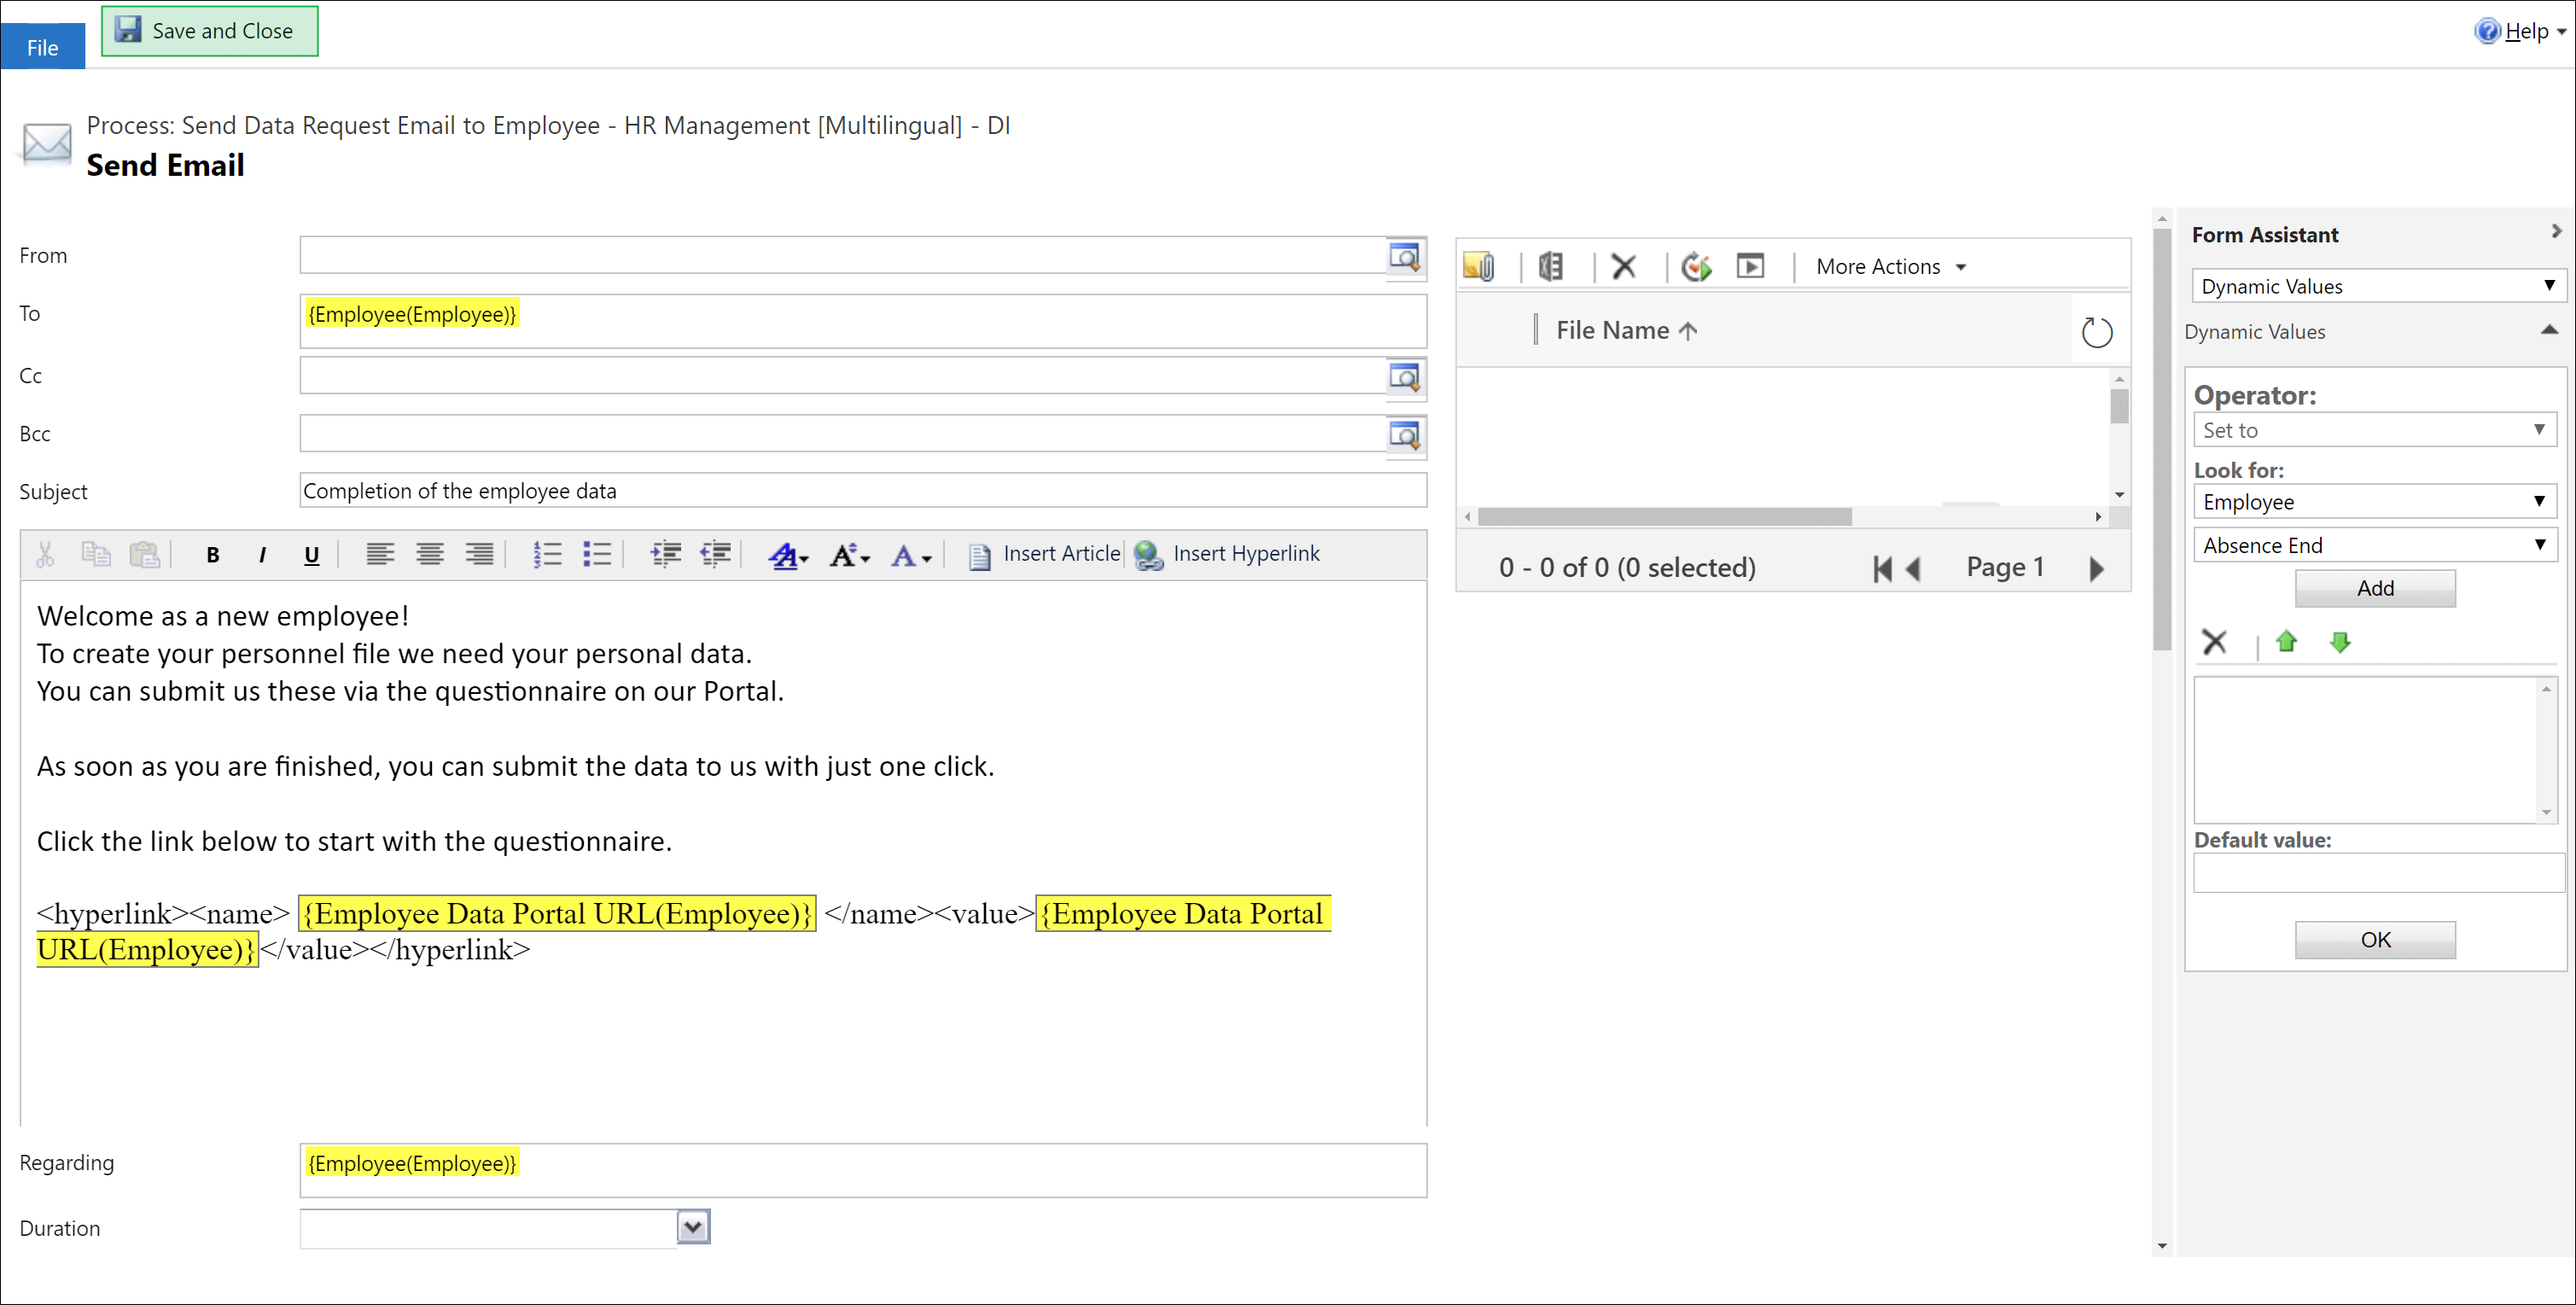Click Insert Article

pyautogui.click(x=1045, y=554)
